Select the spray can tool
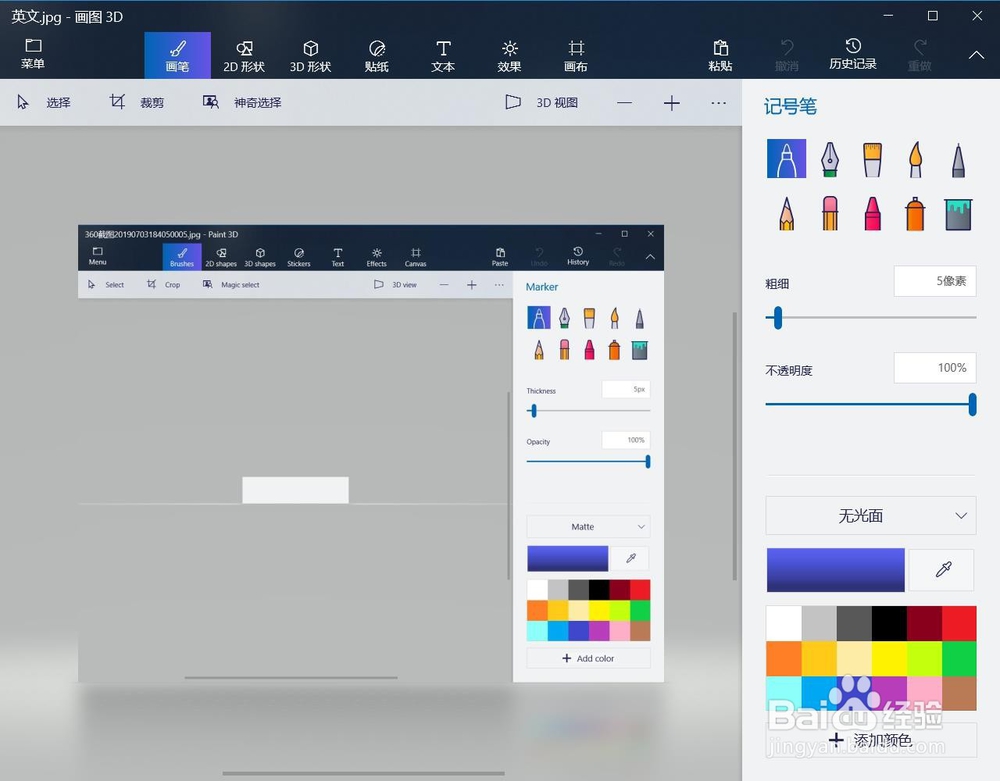 point(914,213)
